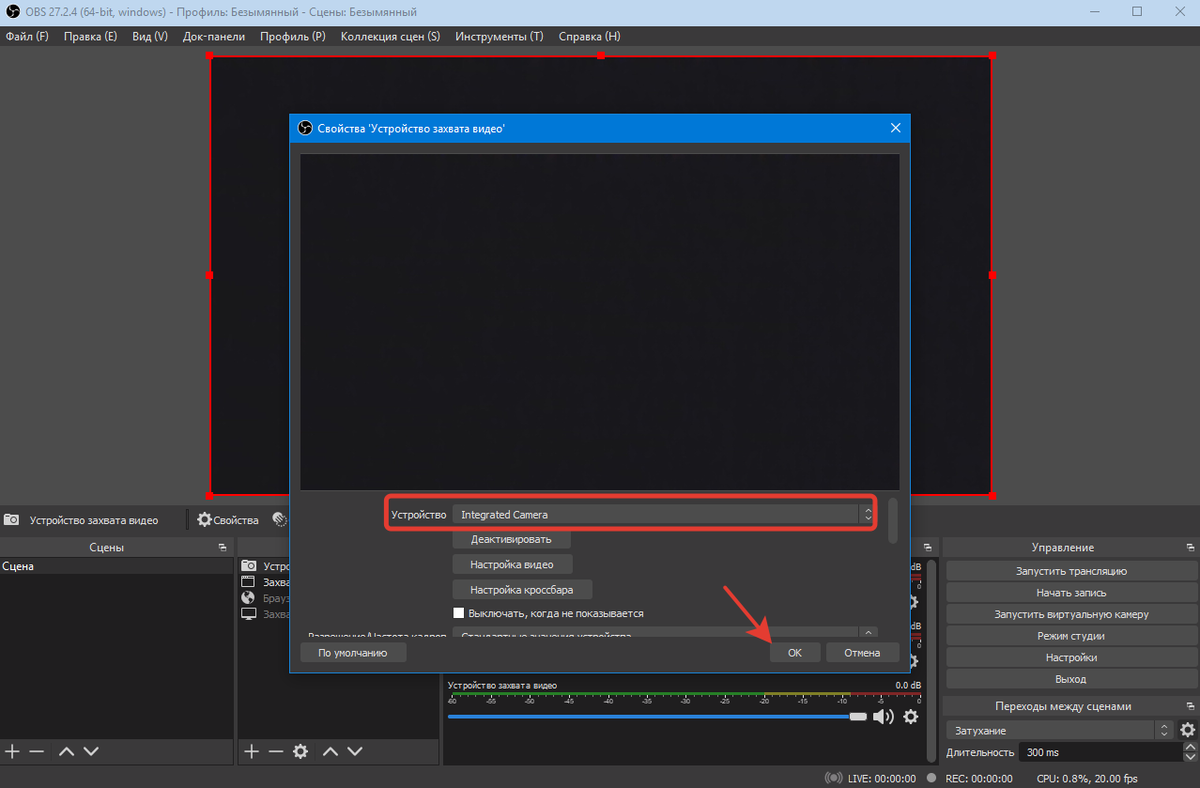This screenshot has height=788, width=1200.
Task: Click the Начать запись button
Action: 1070,593
